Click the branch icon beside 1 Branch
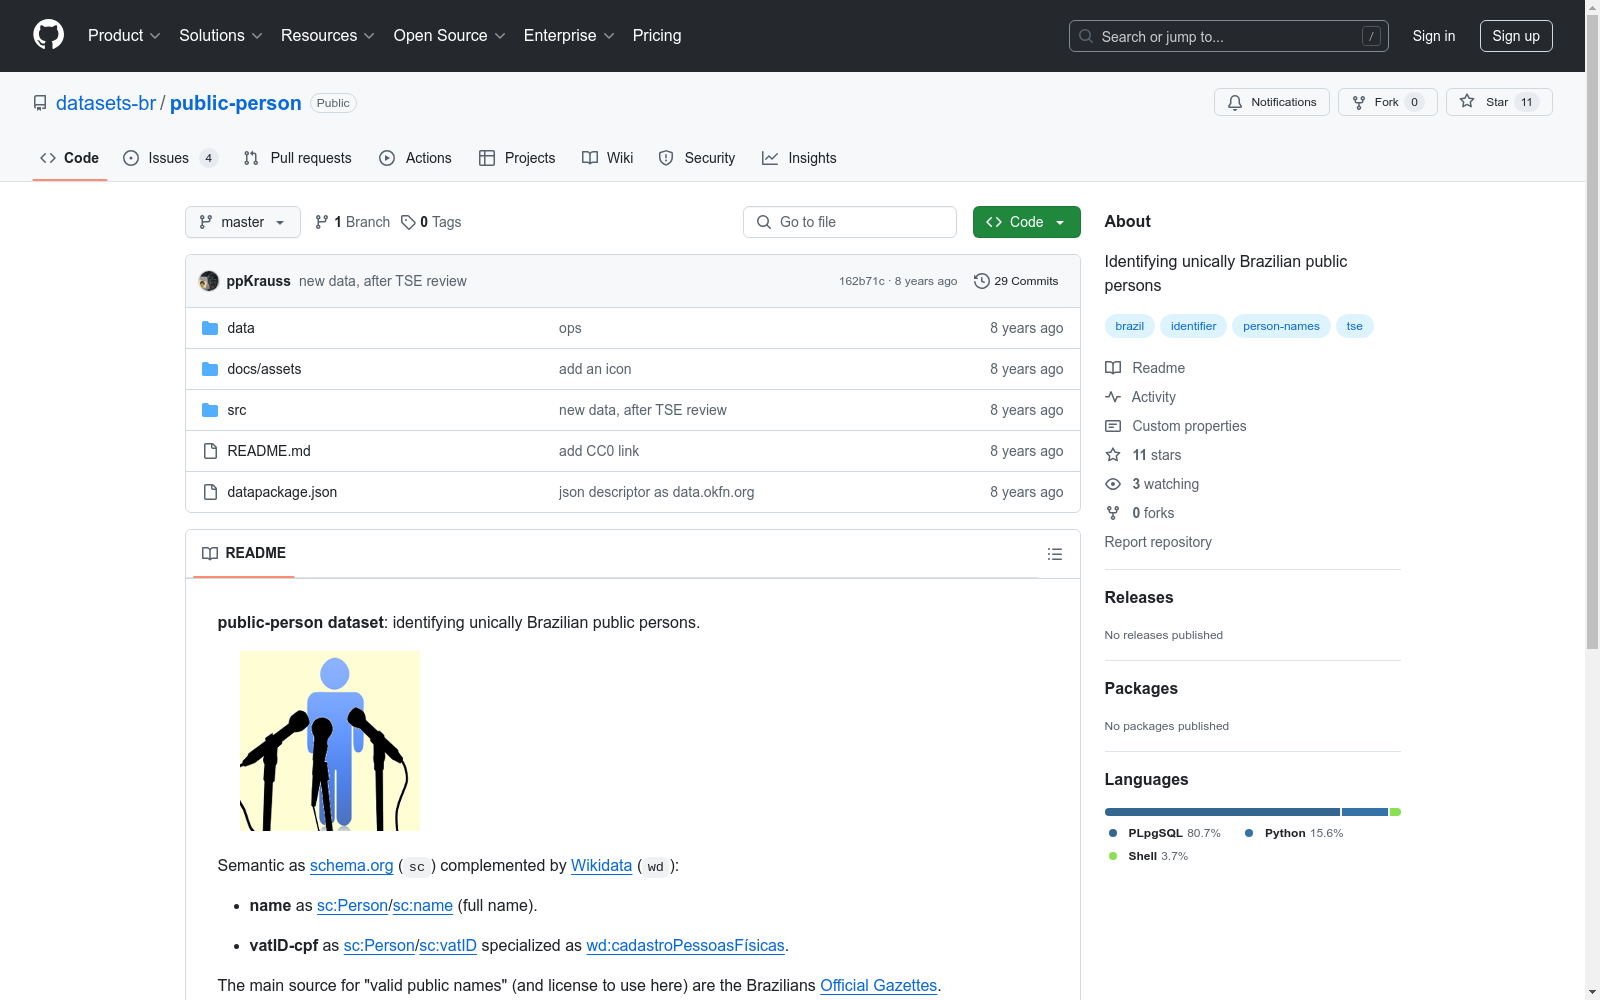This screenshot has width=1600, height=1000. (x=322, y=222)
